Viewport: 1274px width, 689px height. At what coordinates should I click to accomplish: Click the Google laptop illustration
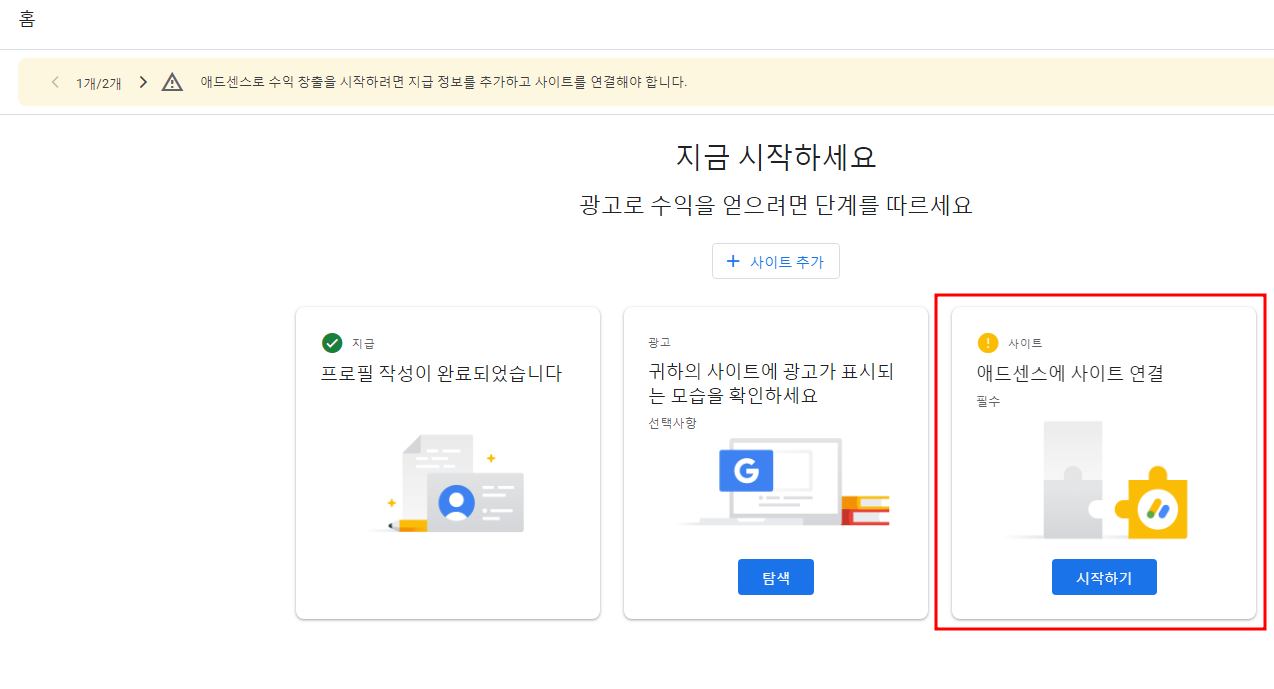pyautogui.click(x=782, y=482)
